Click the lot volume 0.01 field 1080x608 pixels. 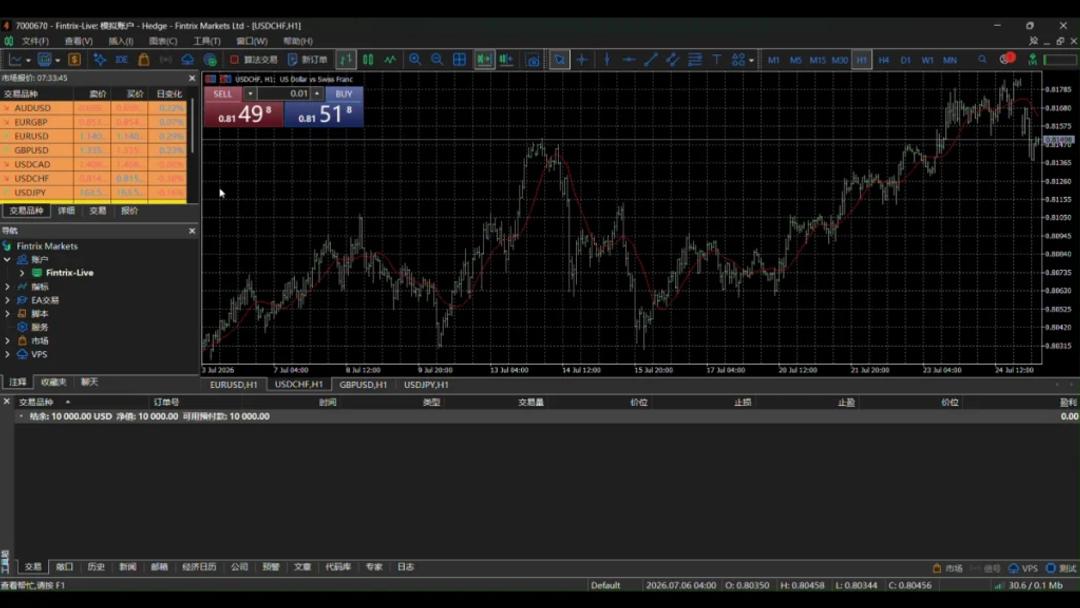(284, 94)
